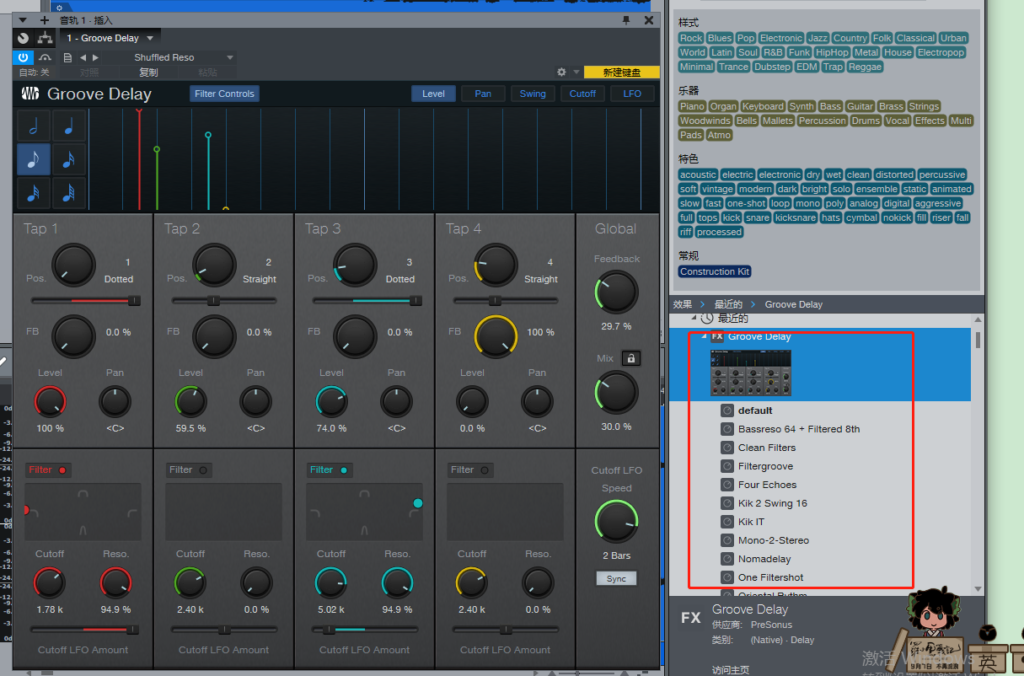Open the 1 - Groove Delay insert dropdown

(x=110, y=38)
